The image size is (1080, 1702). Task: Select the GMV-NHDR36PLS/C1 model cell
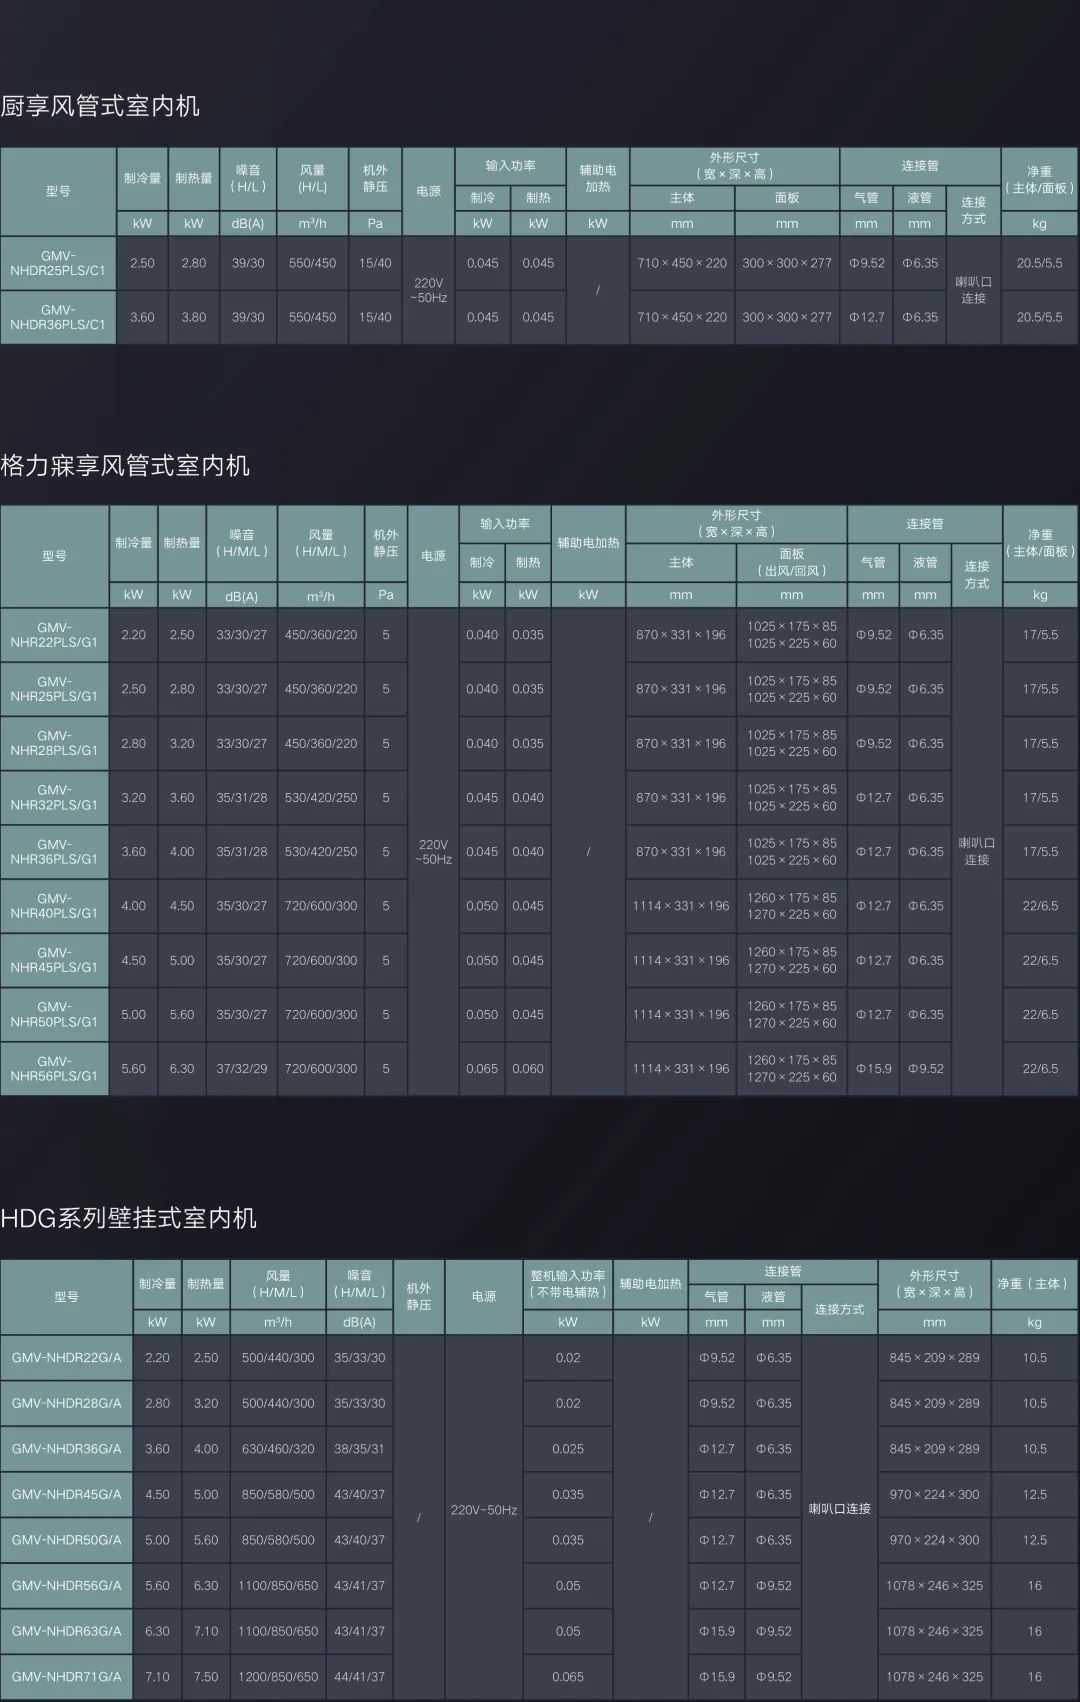58,317
